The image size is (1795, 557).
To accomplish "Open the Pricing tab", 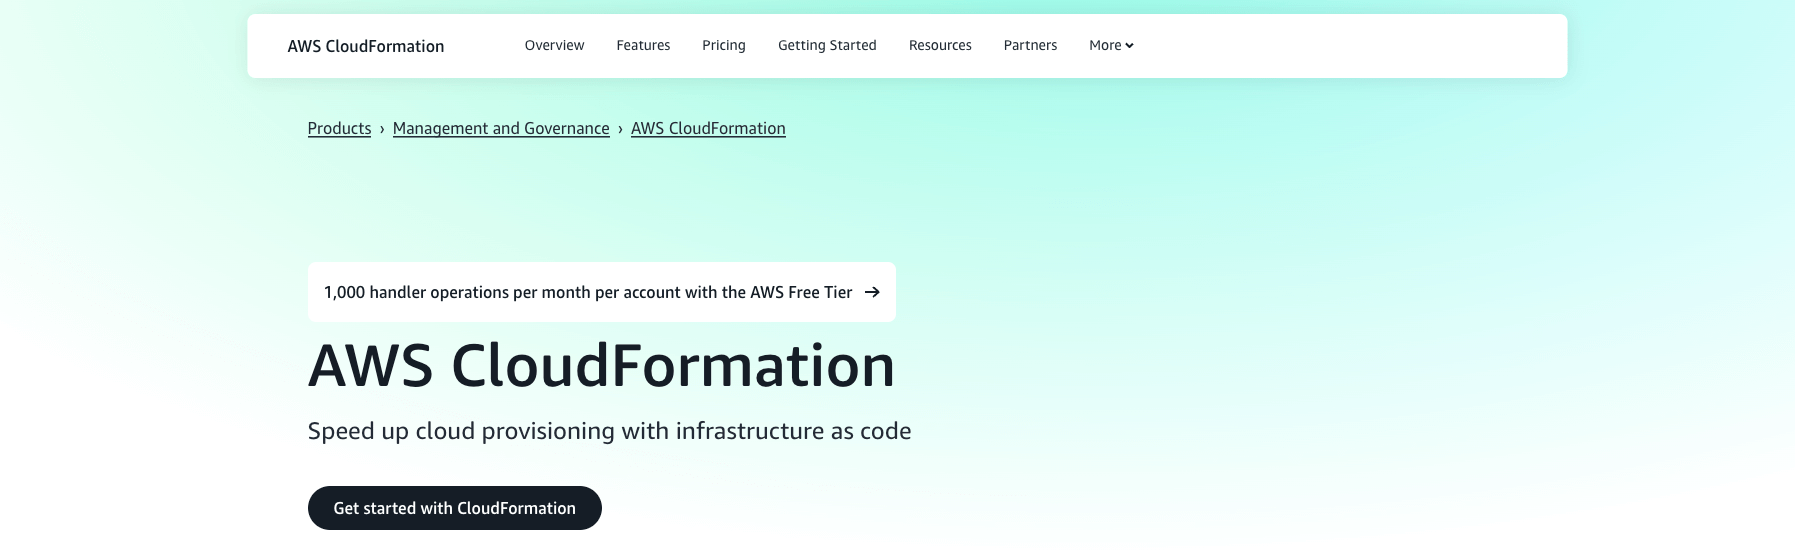I will pos(724,46).
